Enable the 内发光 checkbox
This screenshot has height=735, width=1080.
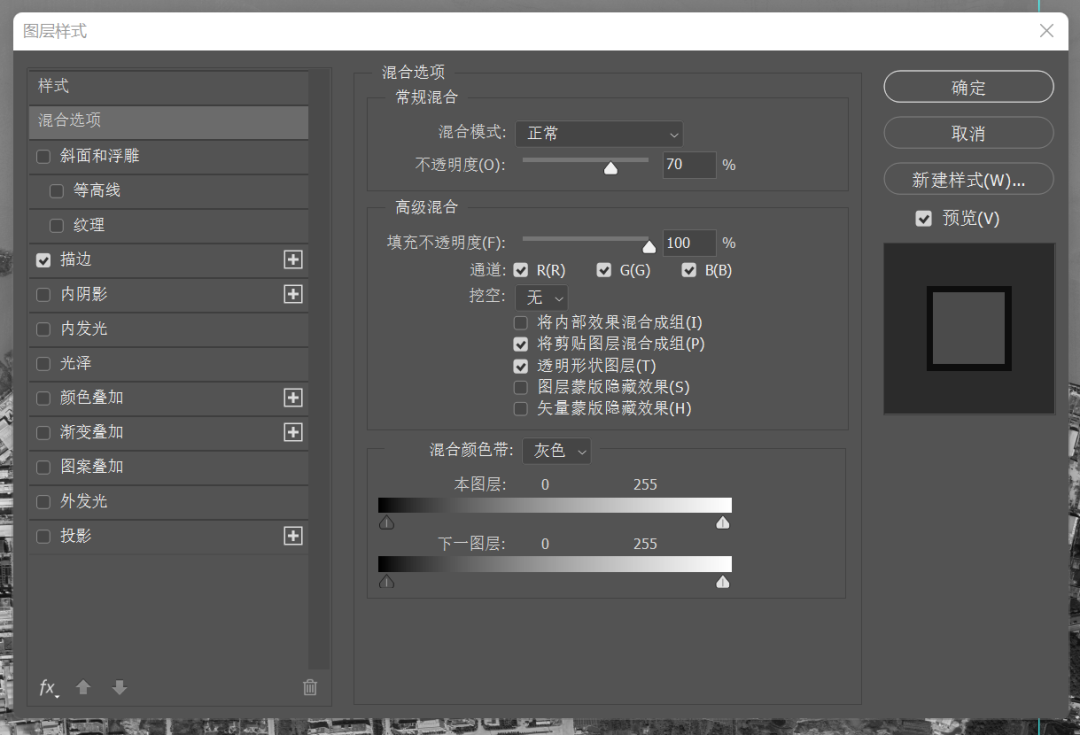coord(43,329)
